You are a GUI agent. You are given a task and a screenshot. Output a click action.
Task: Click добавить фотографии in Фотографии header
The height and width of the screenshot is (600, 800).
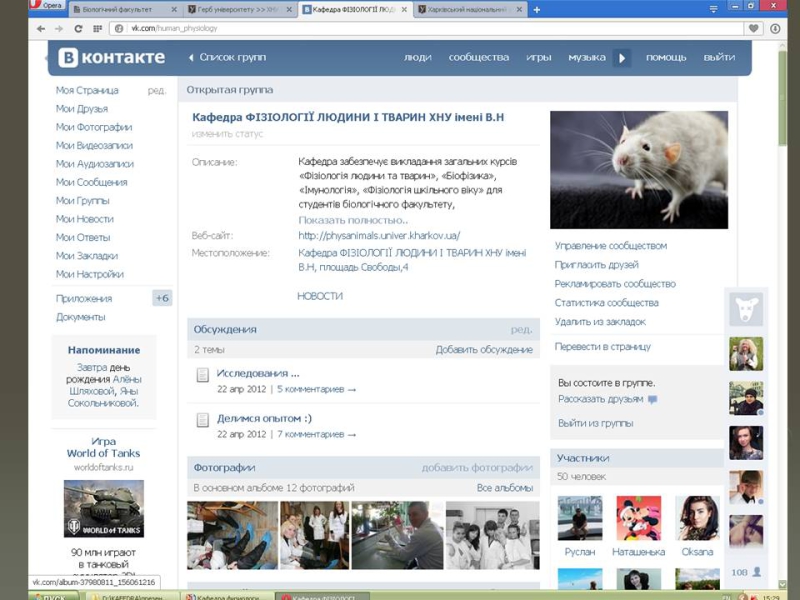pos(477,467)
